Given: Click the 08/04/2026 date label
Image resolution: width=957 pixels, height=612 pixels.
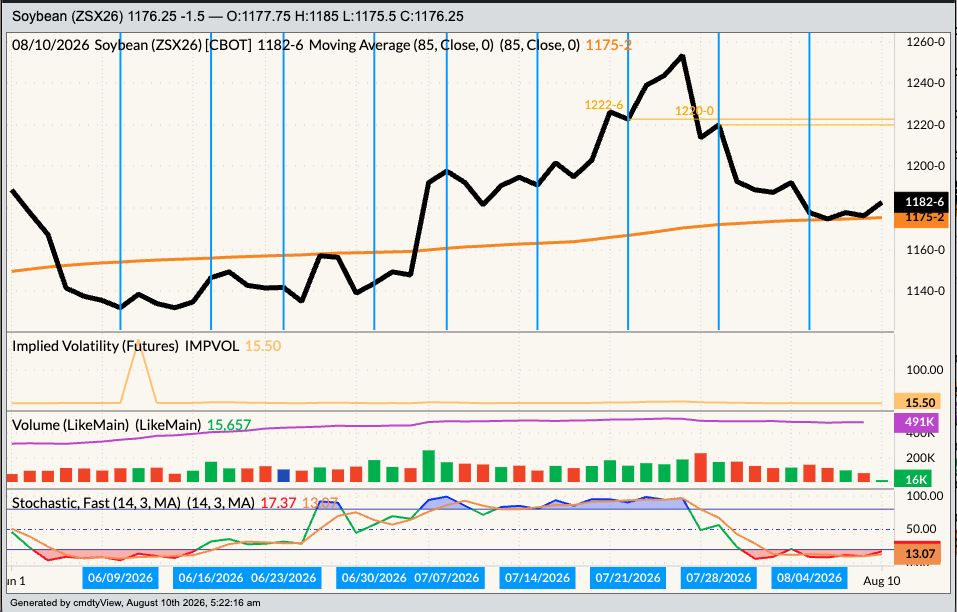Looking at the screenshot, I should click(809, 577).
